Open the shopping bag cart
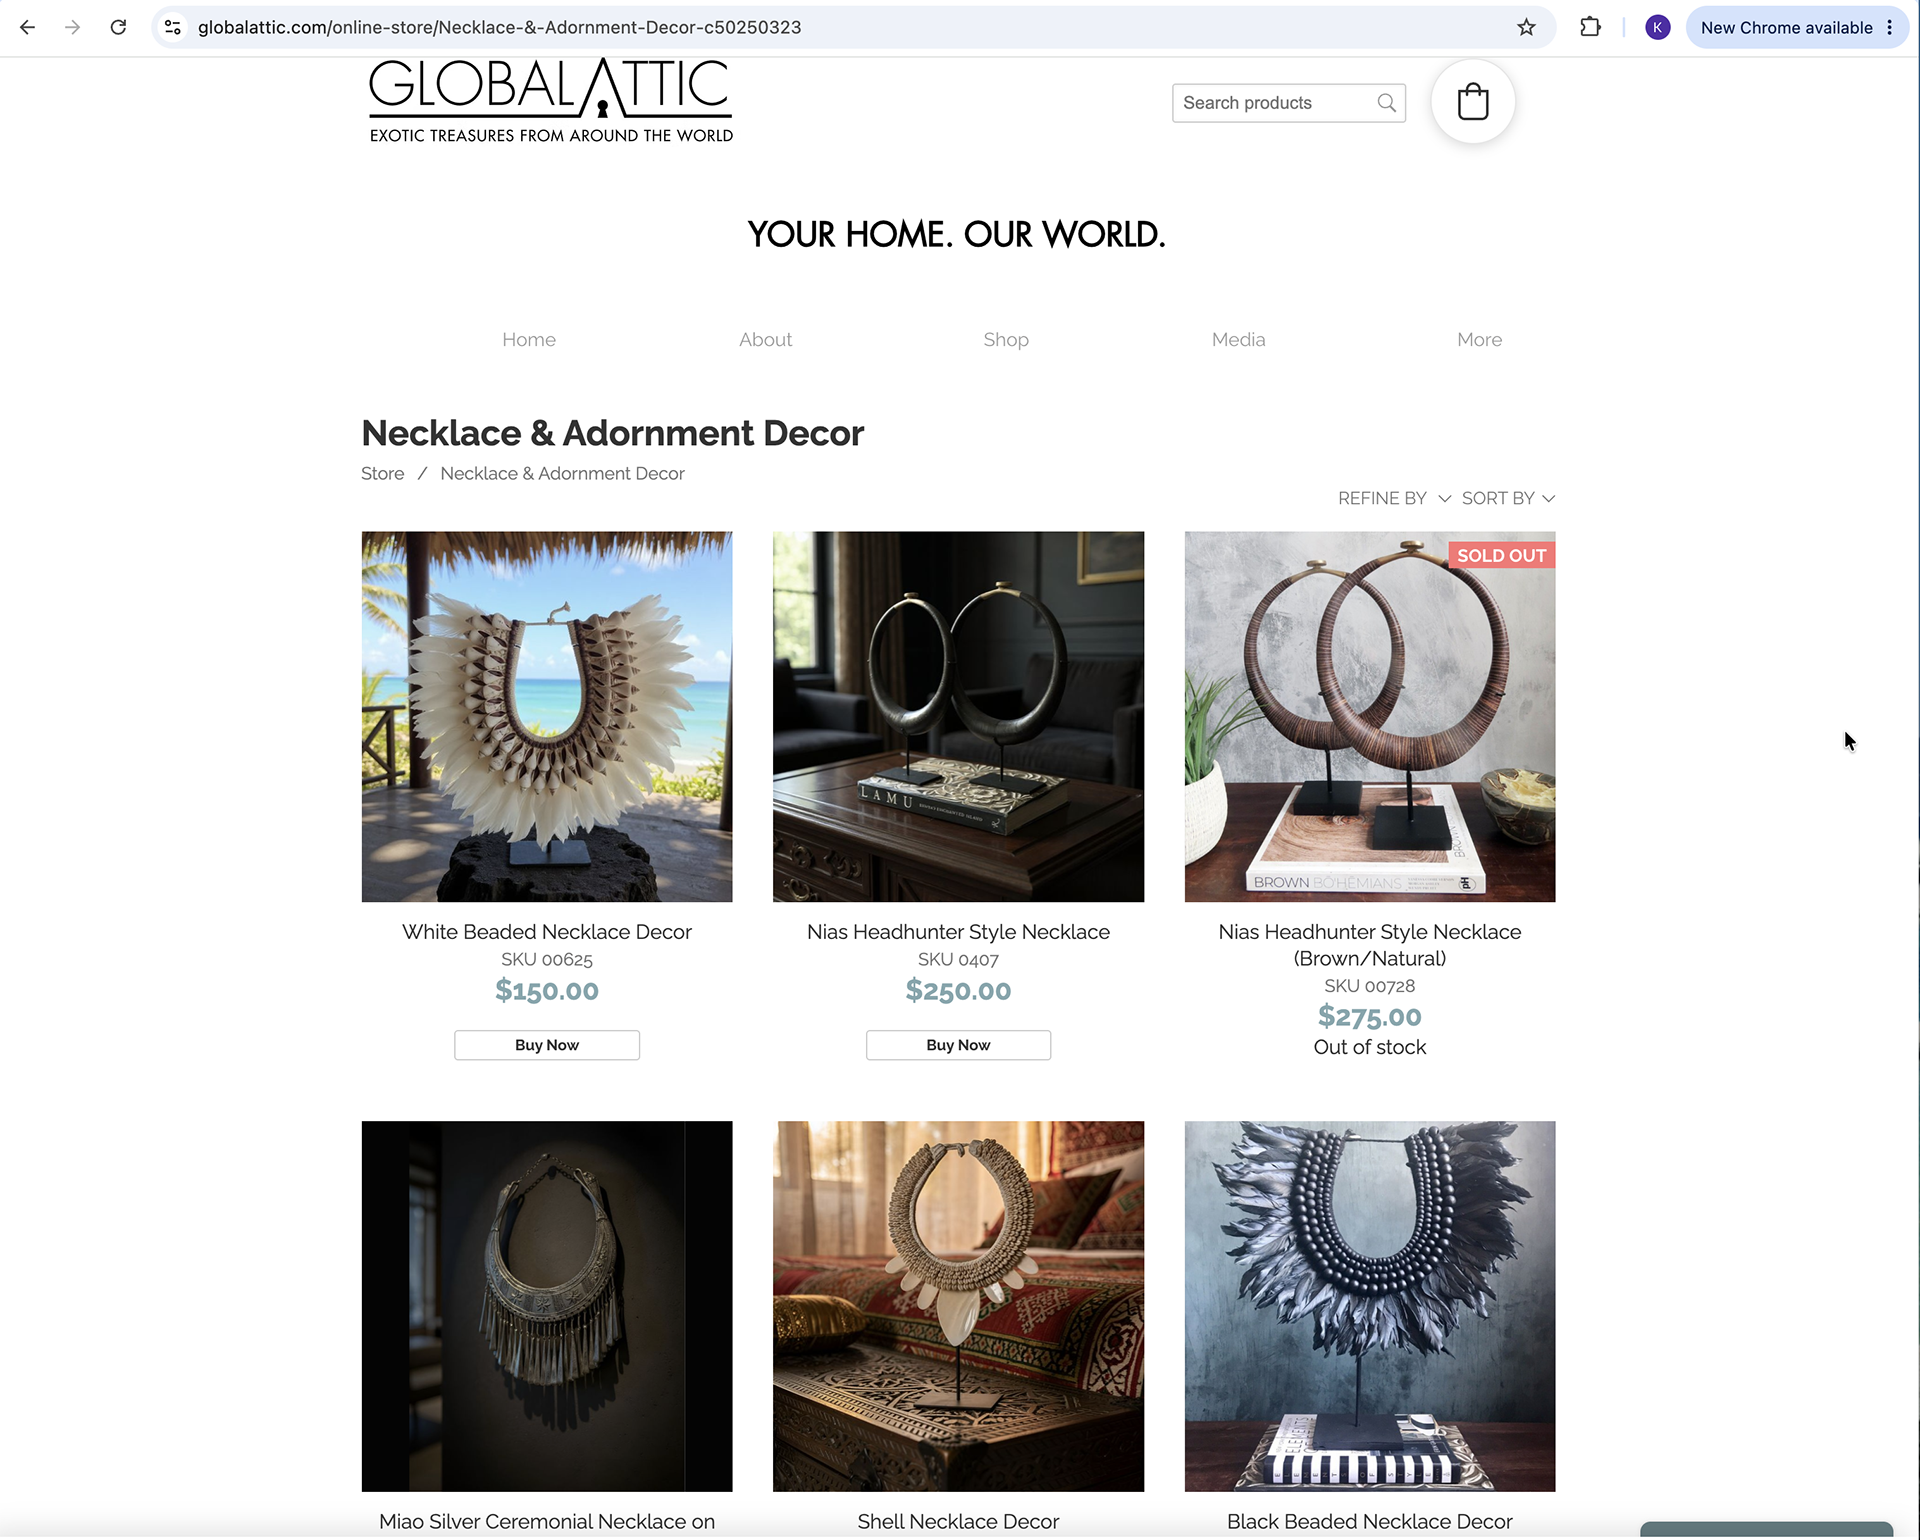The height and width of the screenshot is (1540, 1920). click(1473, 101)
